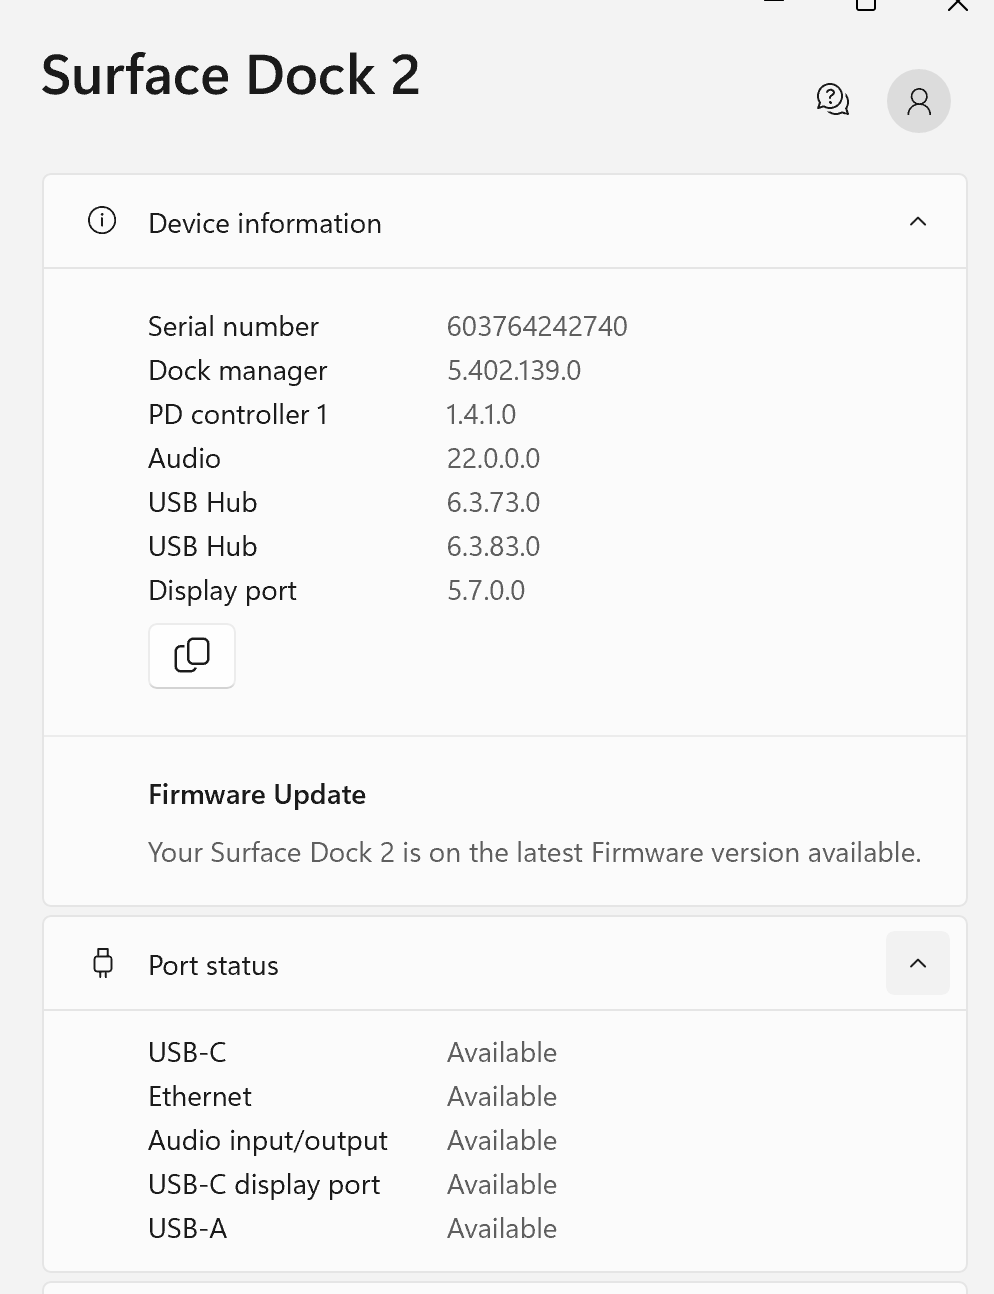
Task: Click the Surface Dock 2 page title
Action: [230, 75]
